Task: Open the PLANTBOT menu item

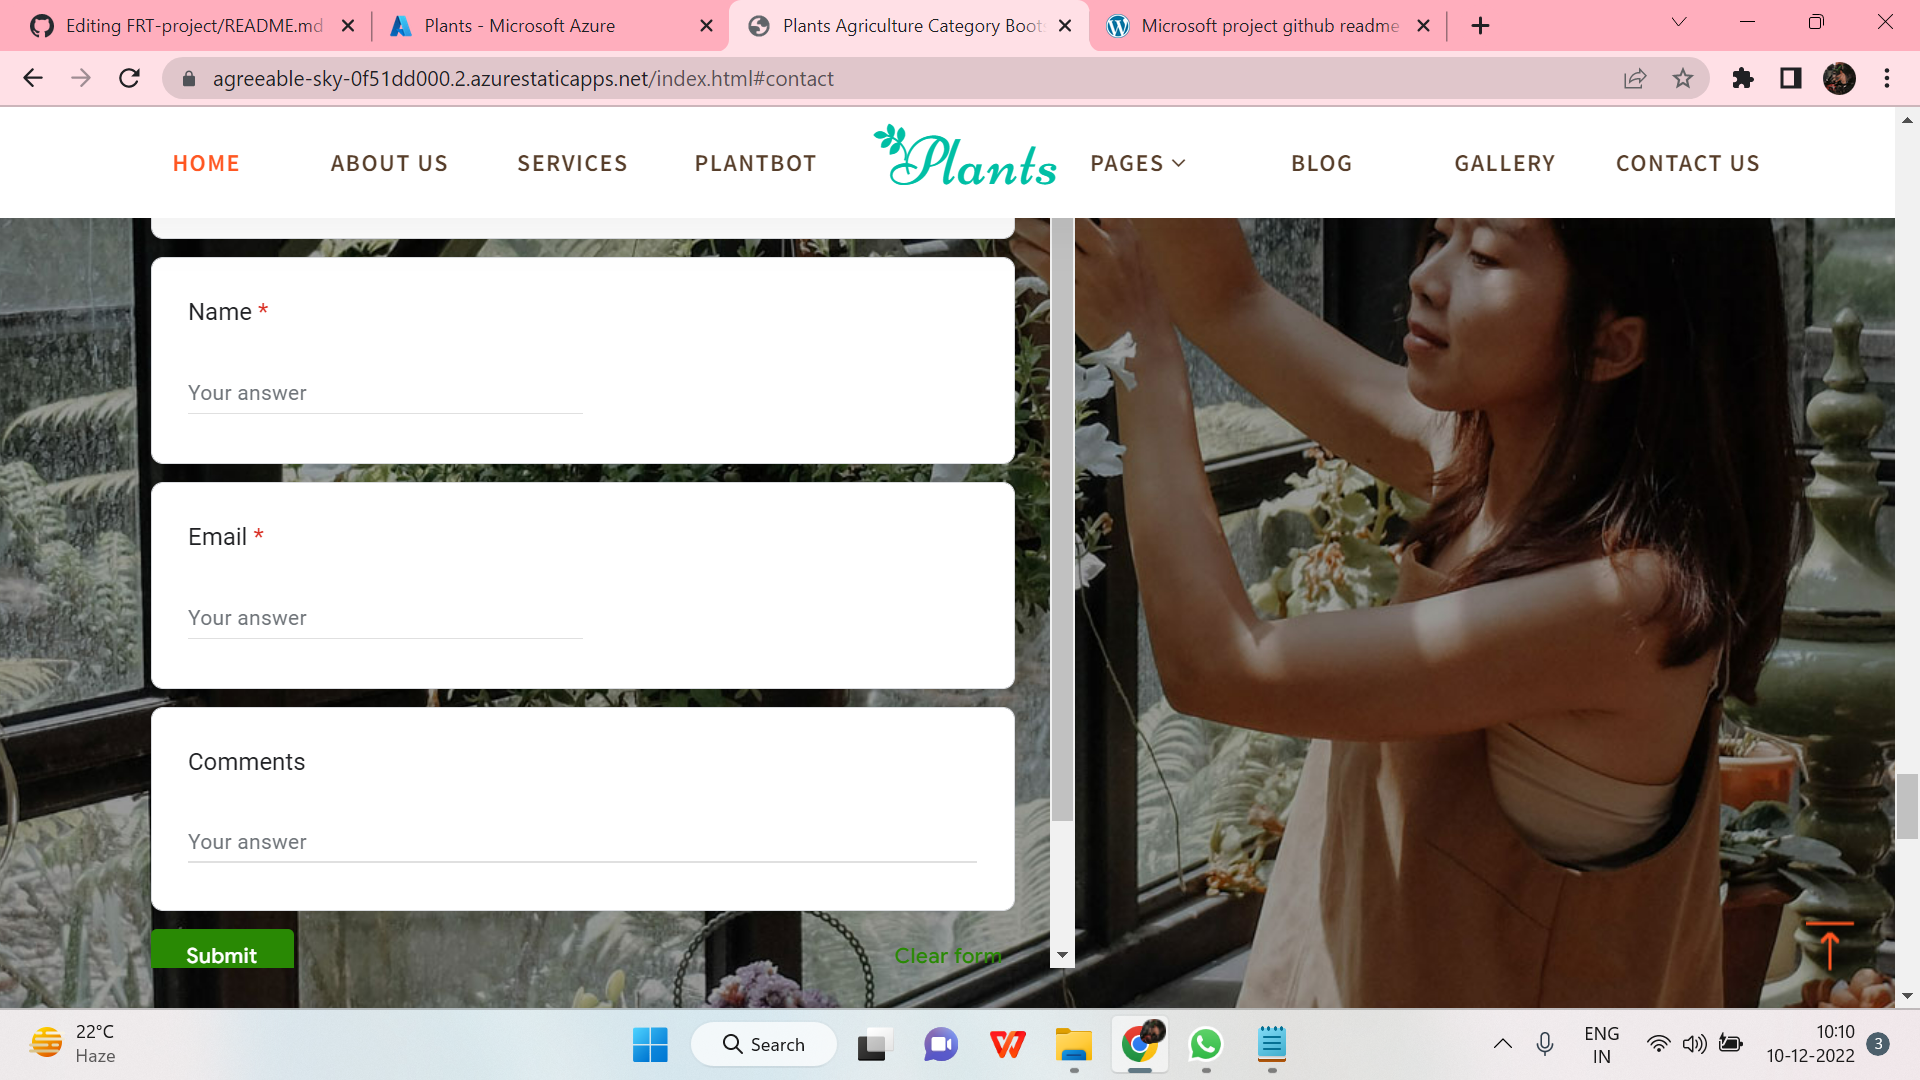Action: pos(755,163)
